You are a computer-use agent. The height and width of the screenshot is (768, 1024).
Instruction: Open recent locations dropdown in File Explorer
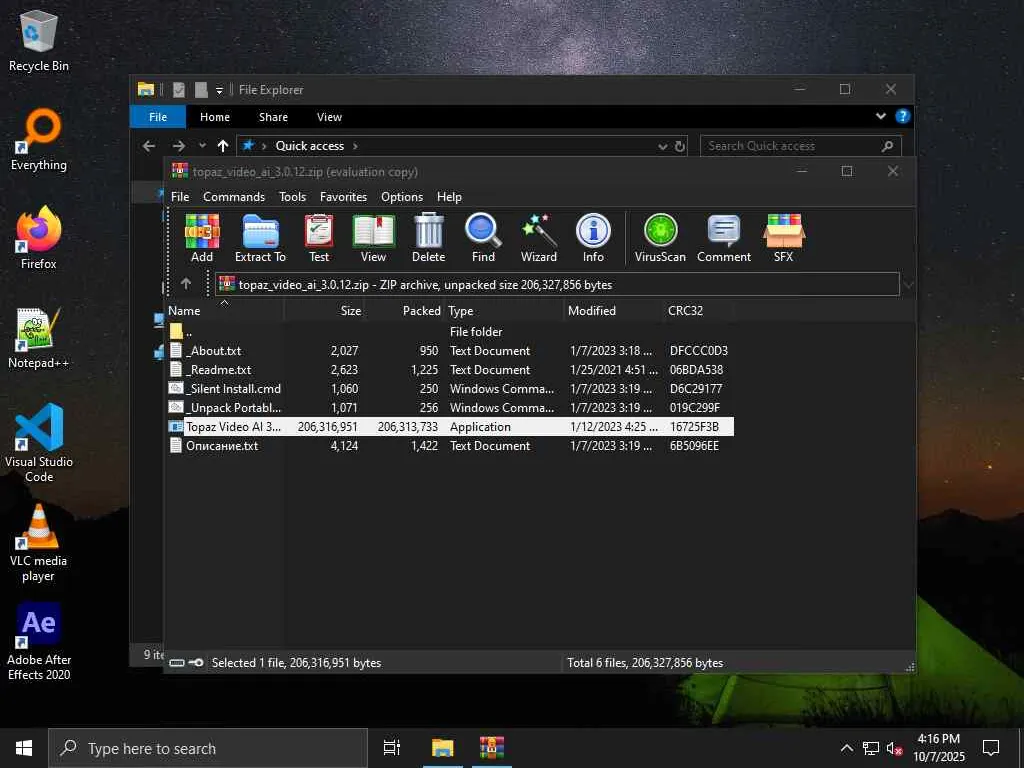click(x=202, y=146)
